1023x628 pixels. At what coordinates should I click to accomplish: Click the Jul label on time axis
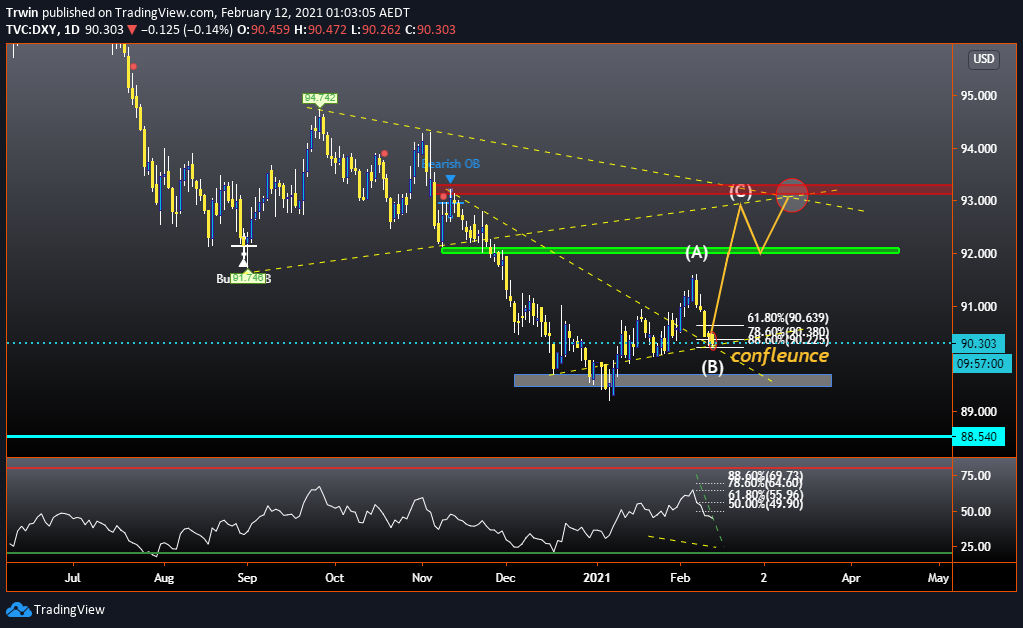73,578
